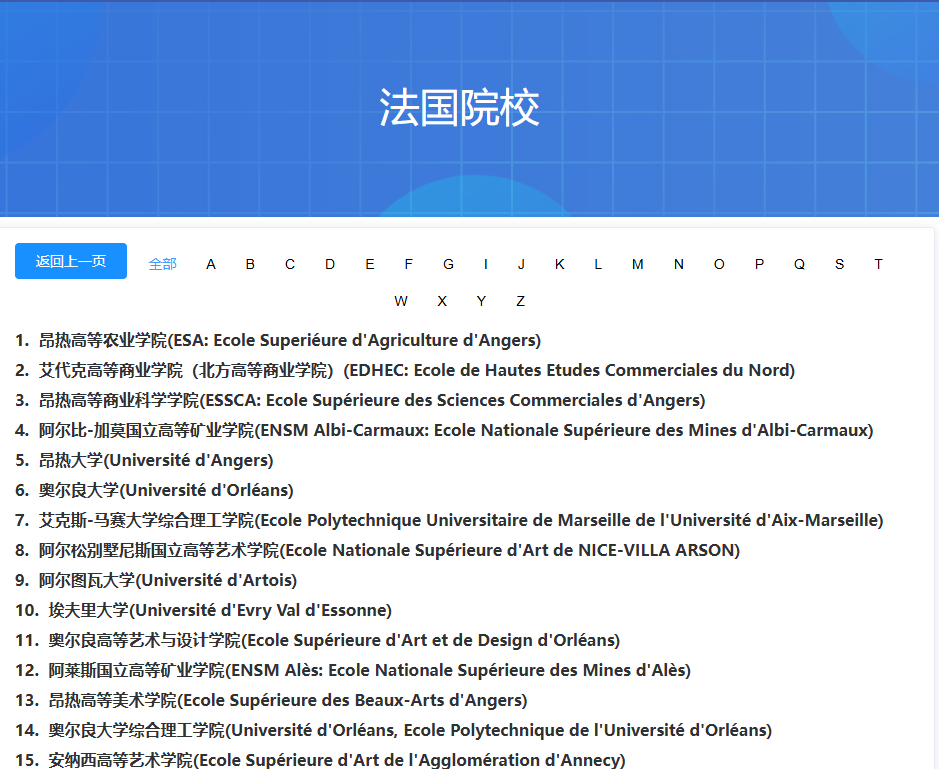Open 埃夫里大学 (Evry Val d'Essonne) entry
The width and height of the screenshot is (939, 769).
(220, 610)
